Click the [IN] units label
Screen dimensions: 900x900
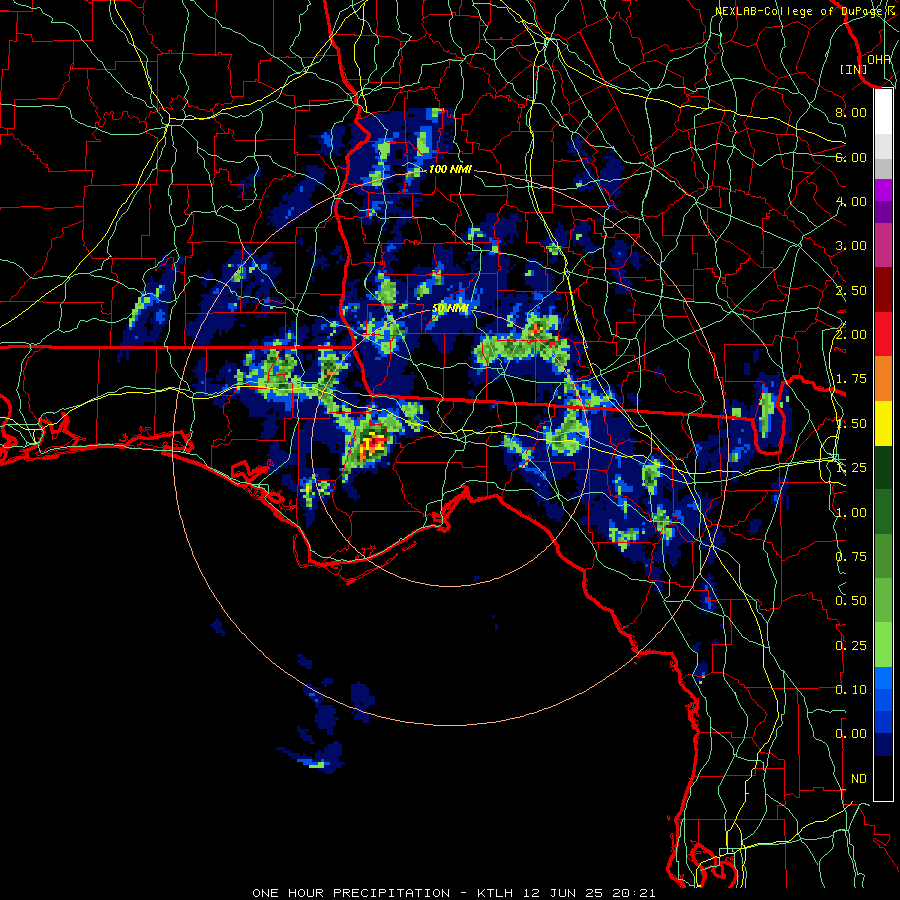coord(853,69)
